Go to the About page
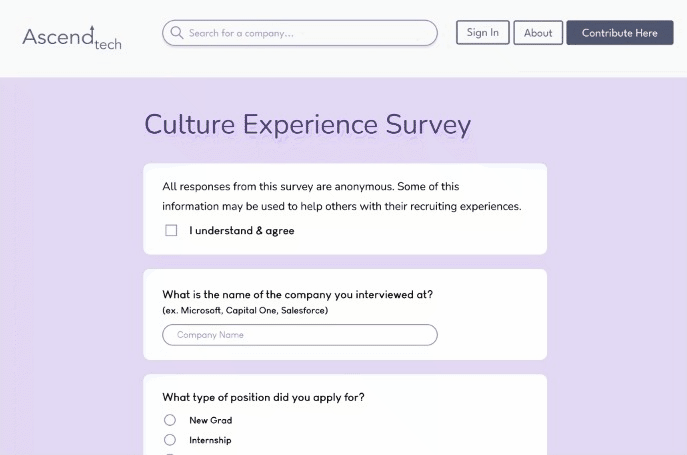Screen dimensions: 687x455 pos(538,33)
